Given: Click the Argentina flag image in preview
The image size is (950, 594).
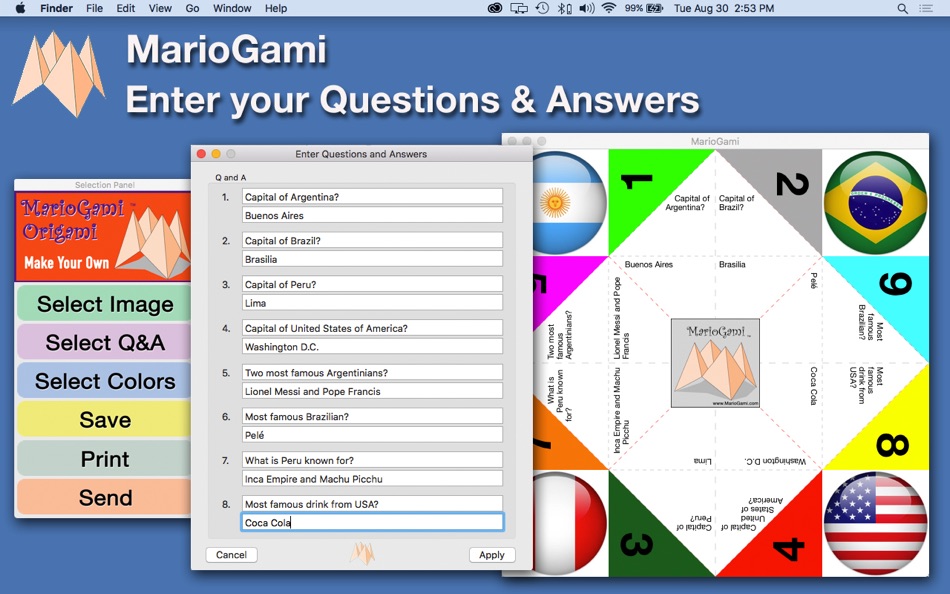Looking at the screenshot, I should (569, 202).
